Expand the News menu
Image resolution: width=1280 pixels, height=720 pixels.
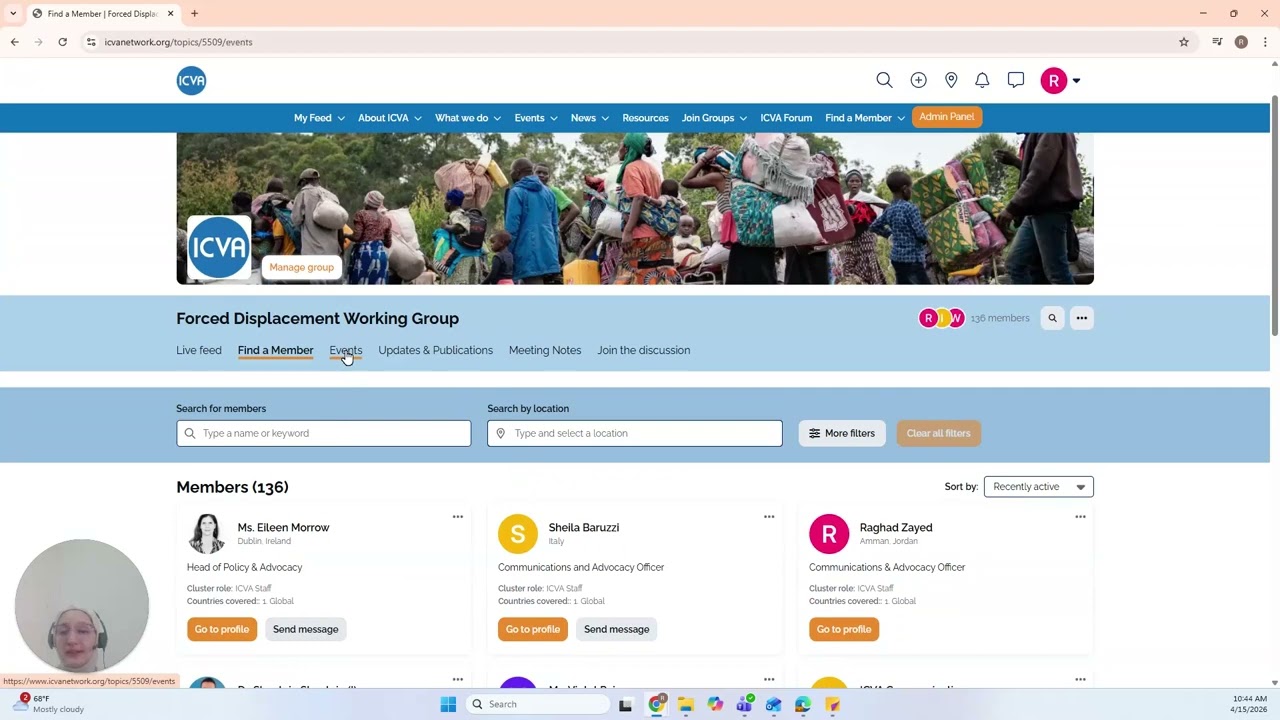(x=590, y=118)
